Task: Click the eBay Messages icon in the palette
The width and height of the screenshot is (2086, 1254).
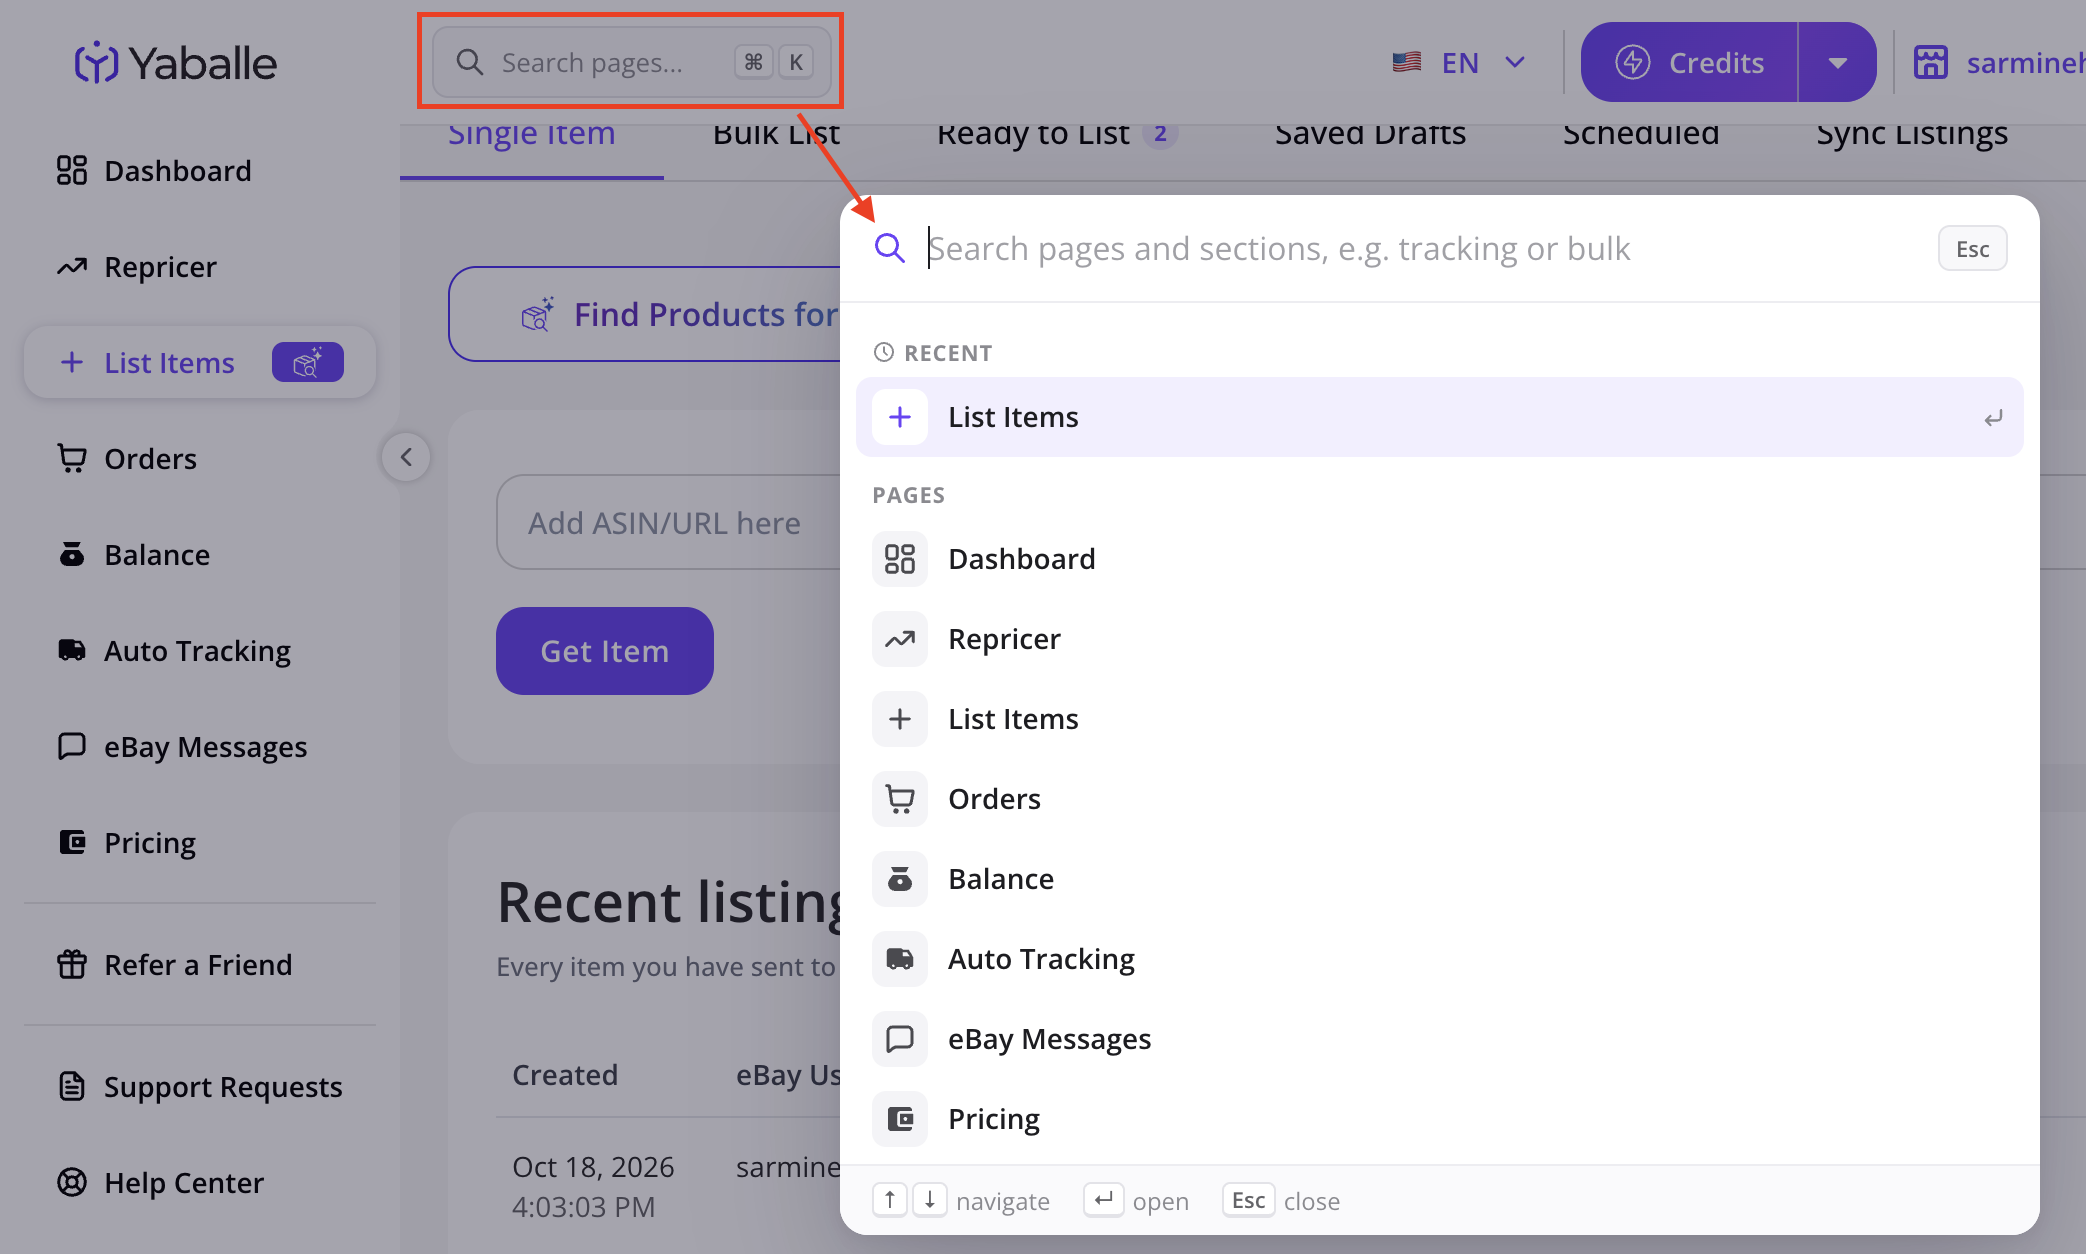Action: 900,1039
